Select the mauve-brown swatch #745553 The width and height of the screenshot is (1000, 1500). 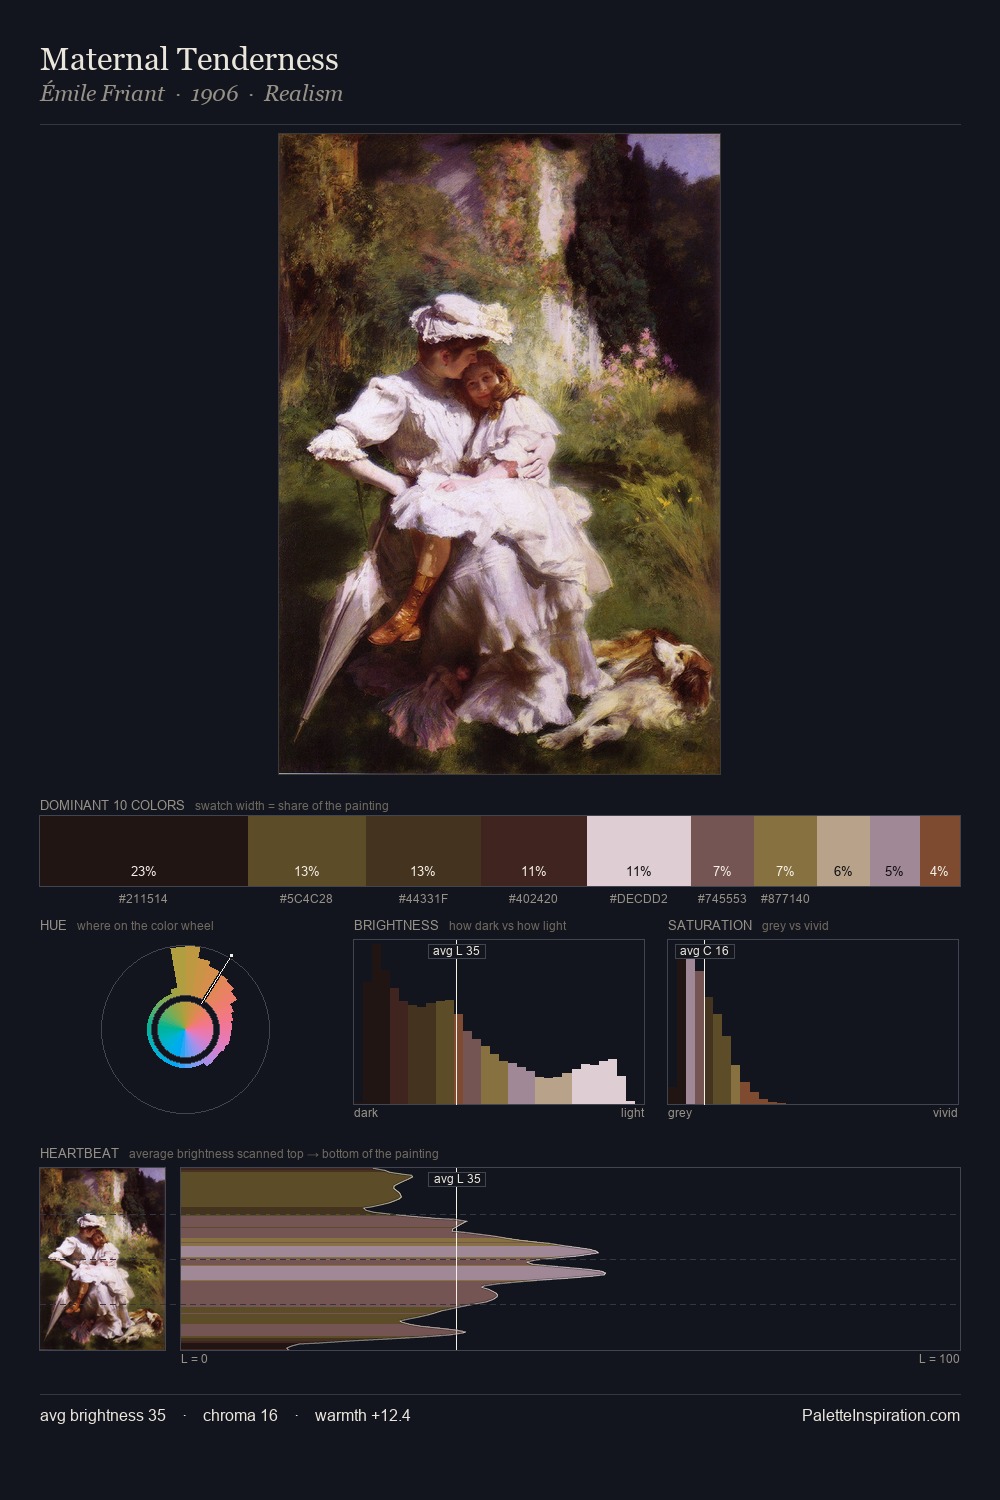pos(722,851)
